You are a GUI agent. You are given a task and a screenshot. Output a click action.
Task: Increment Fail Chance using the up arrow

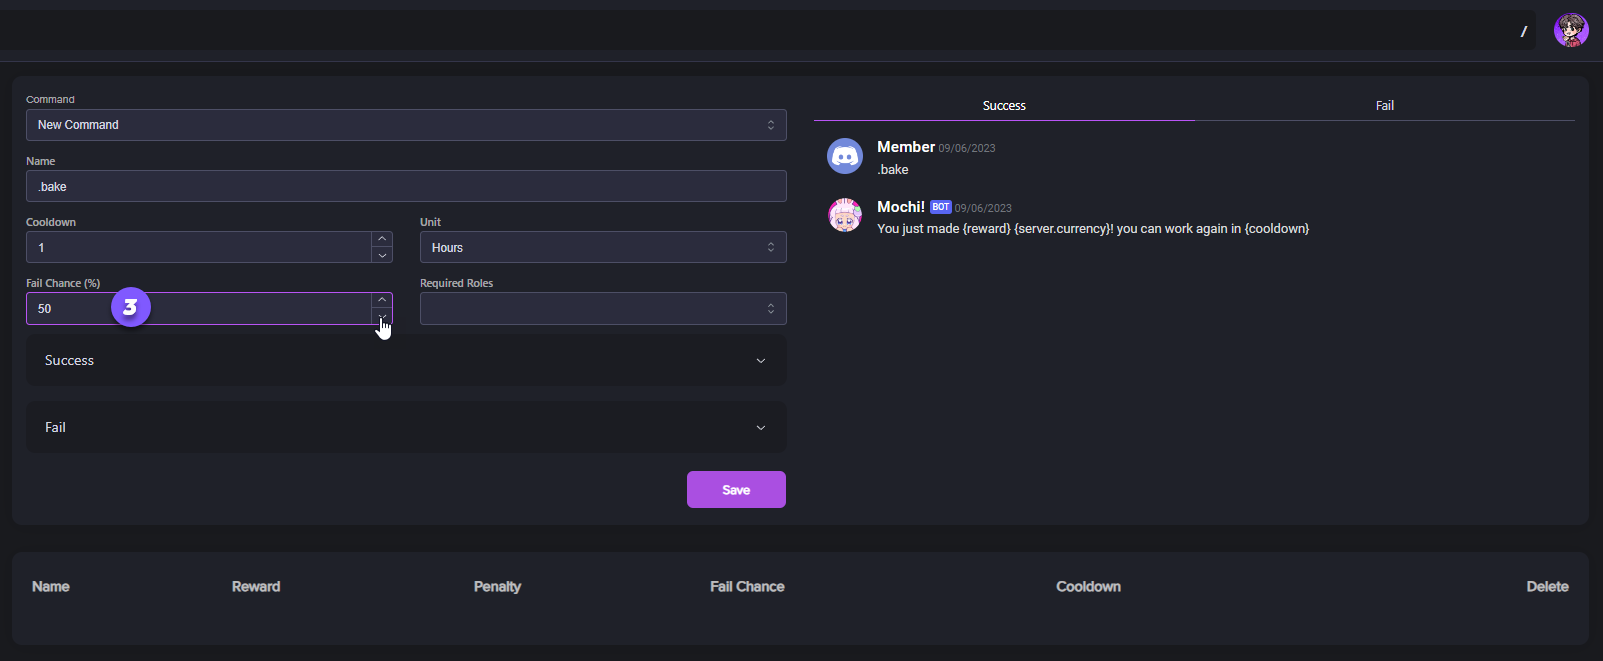(382, 300)
